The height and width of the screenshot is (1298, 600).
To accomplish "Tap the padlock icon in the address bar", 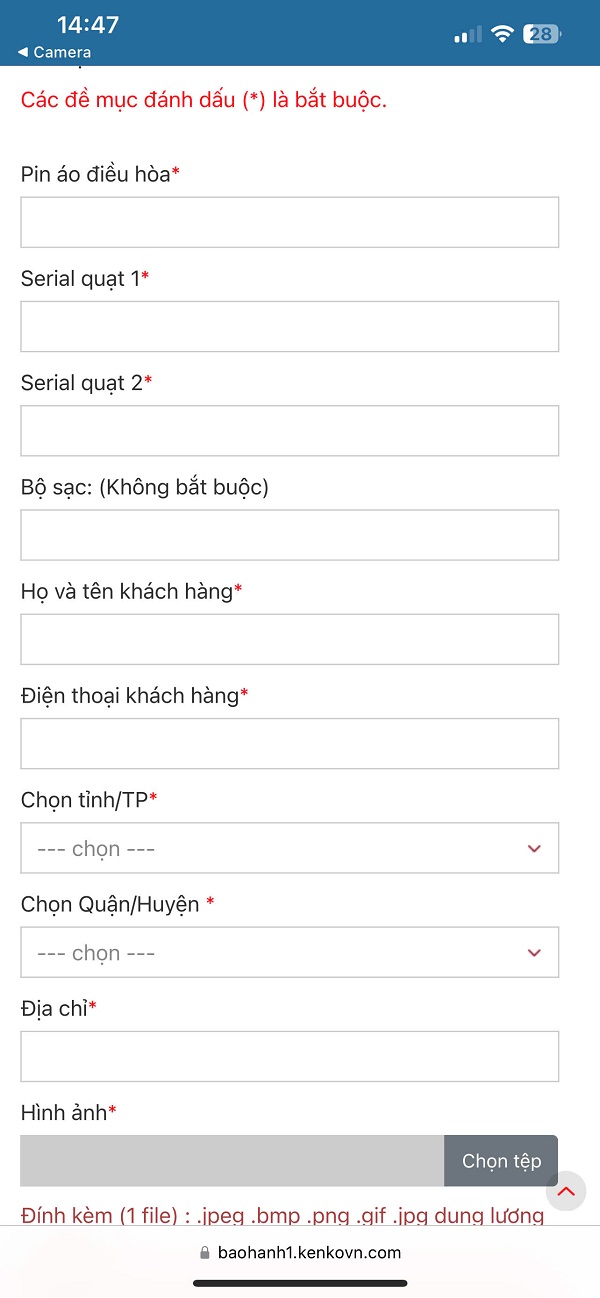I will point(203,1251).
